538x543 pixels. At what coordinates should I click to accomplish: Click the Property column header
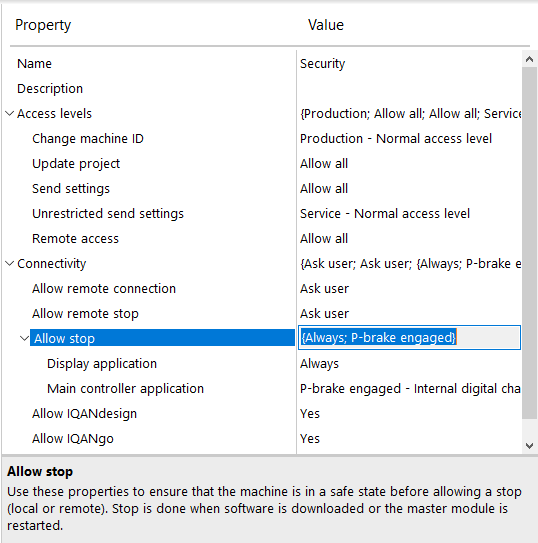[x=43, y=25]
